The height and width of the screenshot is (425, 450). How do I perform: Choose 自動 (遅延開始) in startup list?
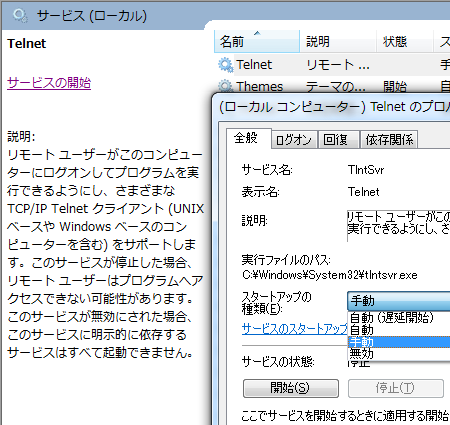398,318
